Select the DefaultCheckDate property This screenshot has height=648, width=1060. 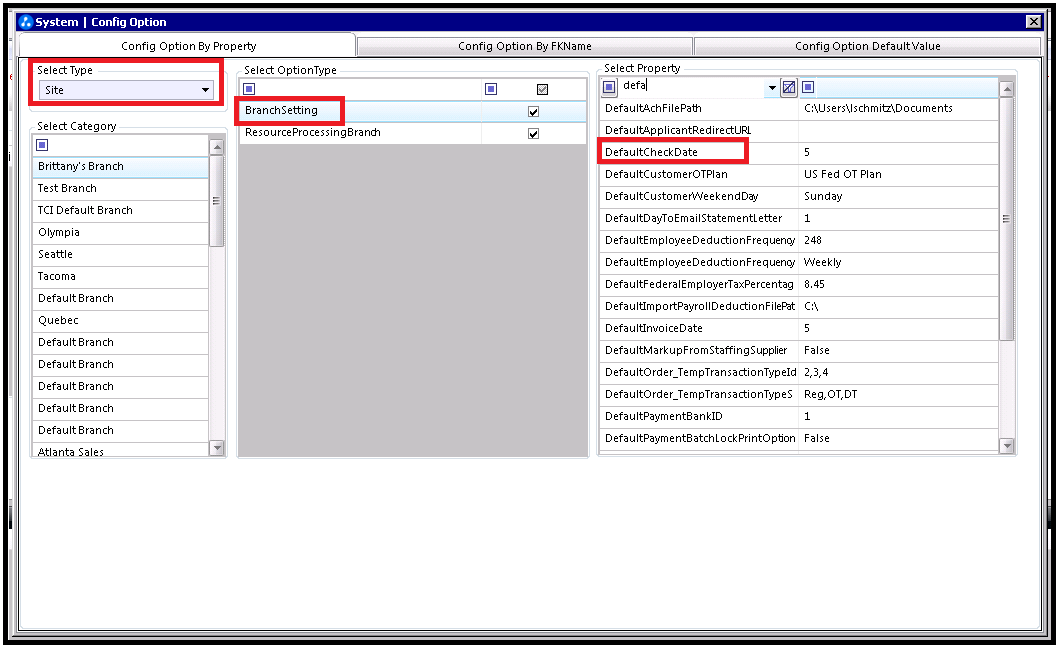pos(699,153)
